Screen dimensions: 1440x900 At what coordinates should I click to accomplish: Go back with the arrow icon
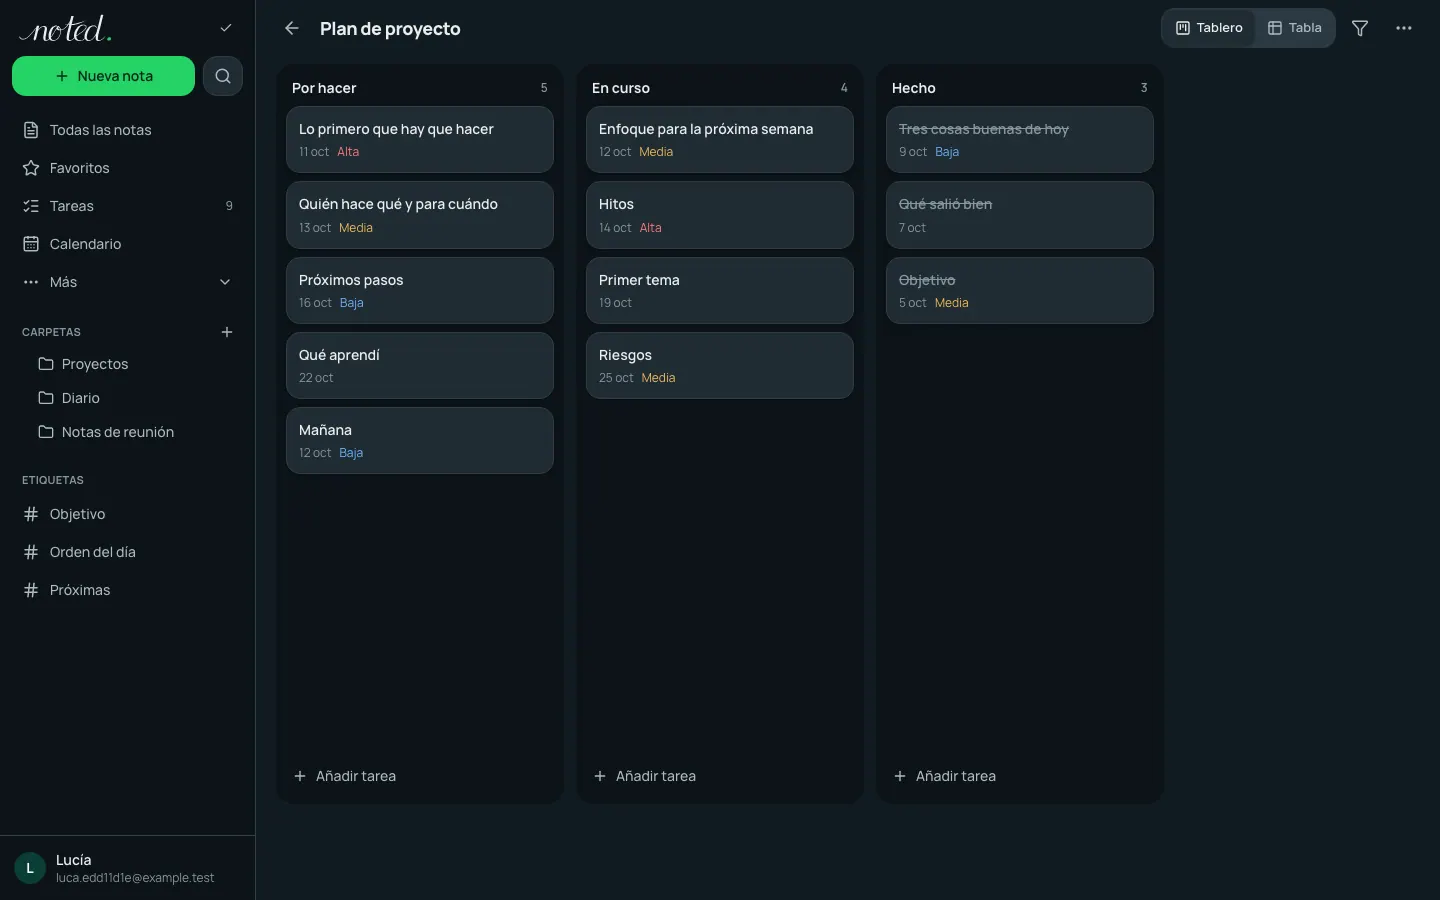pyautogui.click(x=291, y=28)
